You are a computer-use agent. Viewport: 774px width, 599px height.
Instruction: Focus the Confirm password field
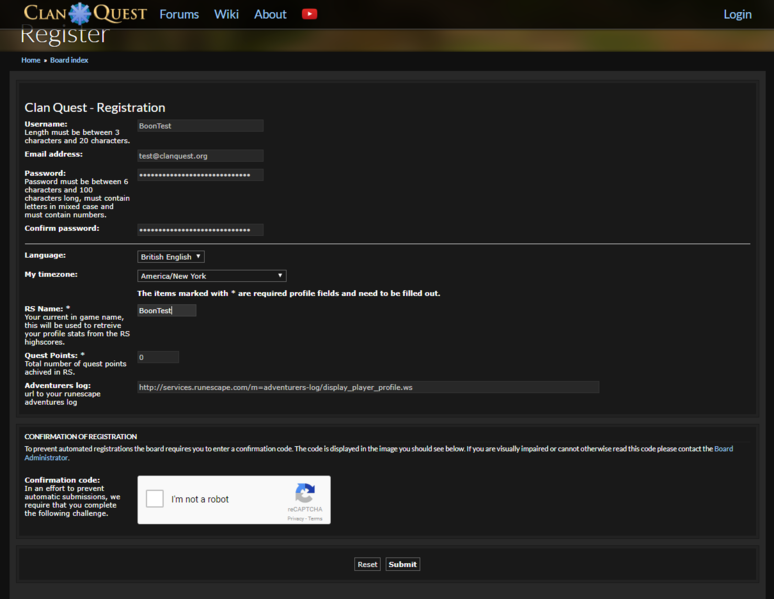tap(200, 230)
